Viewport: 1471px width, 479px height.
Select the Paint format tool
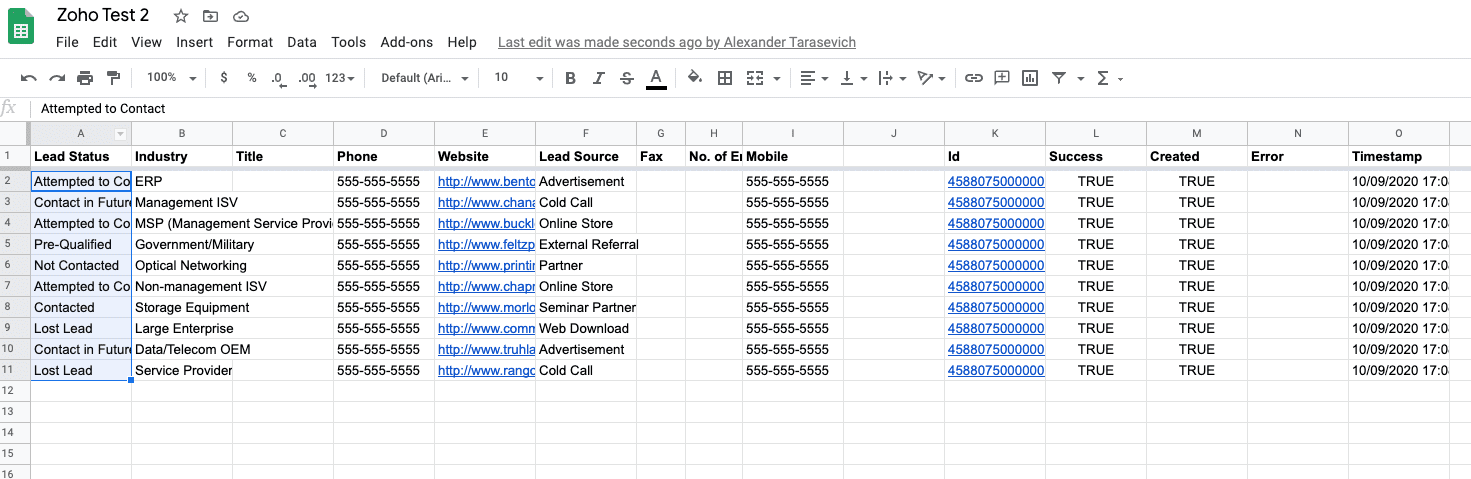click(x=113, y=78)
